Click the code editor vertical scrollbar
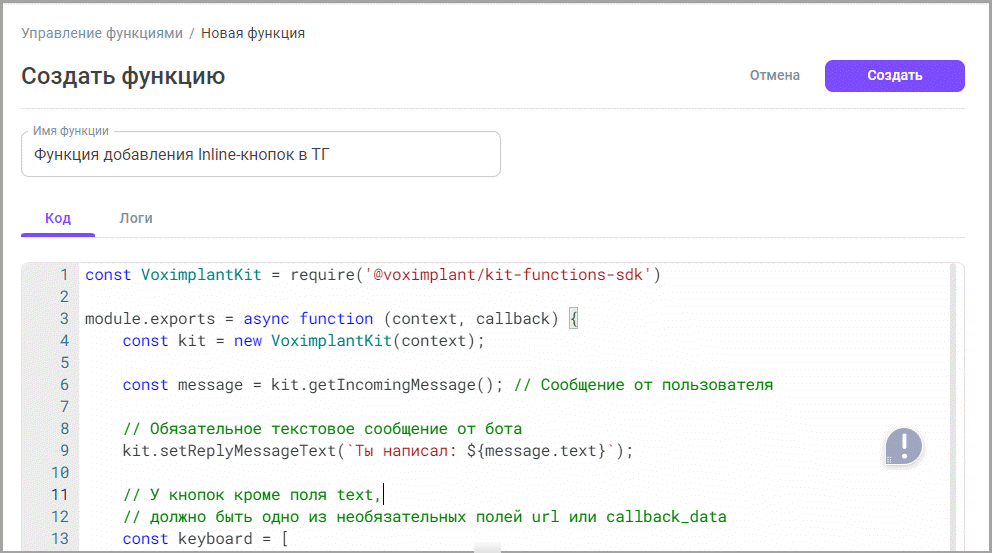This screenshot has height=553, width=992. [952, 406]
